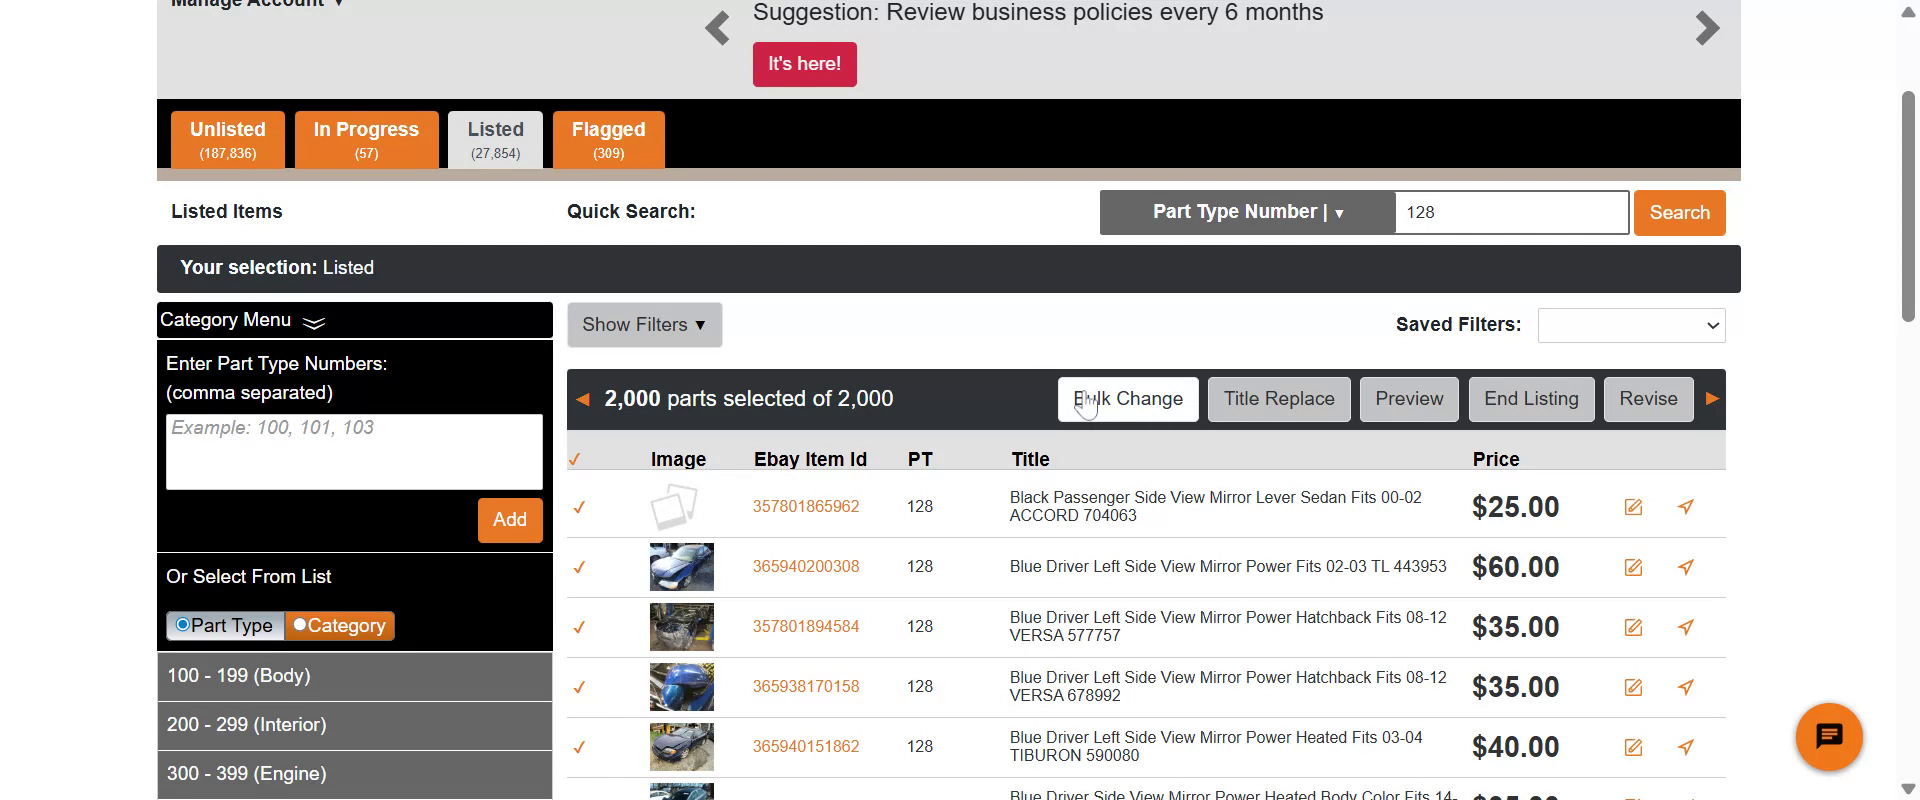The image size is (1920, 800).
Task: Open thumbnail of TL 443953 mirror
Action: click(x=682, y=567)
